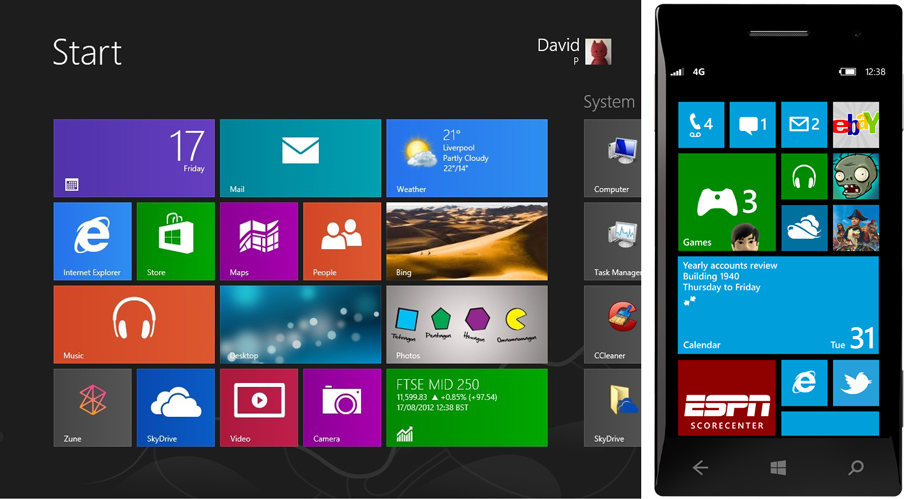Open the Computer tile under System

point(612,158)
